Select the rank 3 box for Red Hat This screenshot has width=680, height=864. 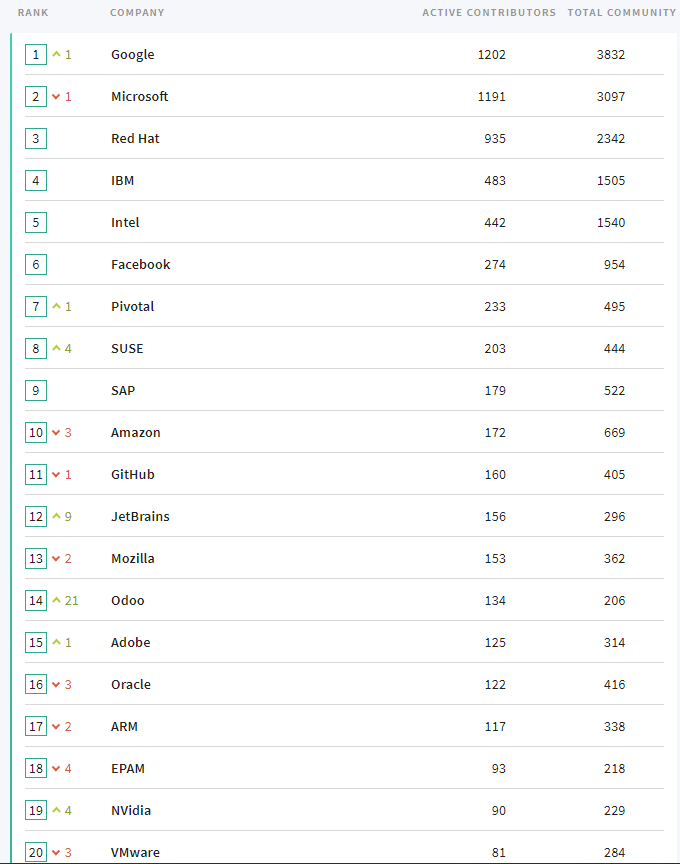(36, 138)
